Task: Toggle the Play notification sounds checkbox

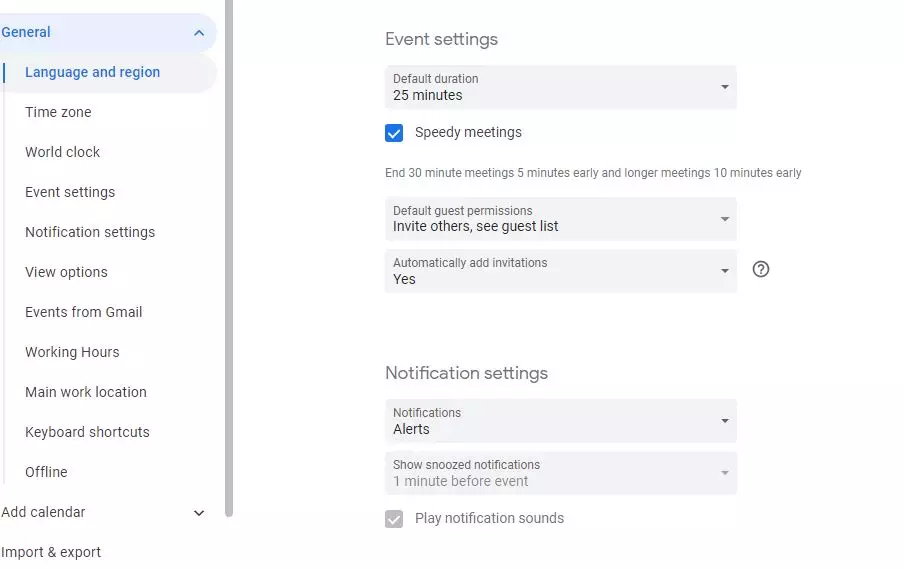Action: [394, 519]
